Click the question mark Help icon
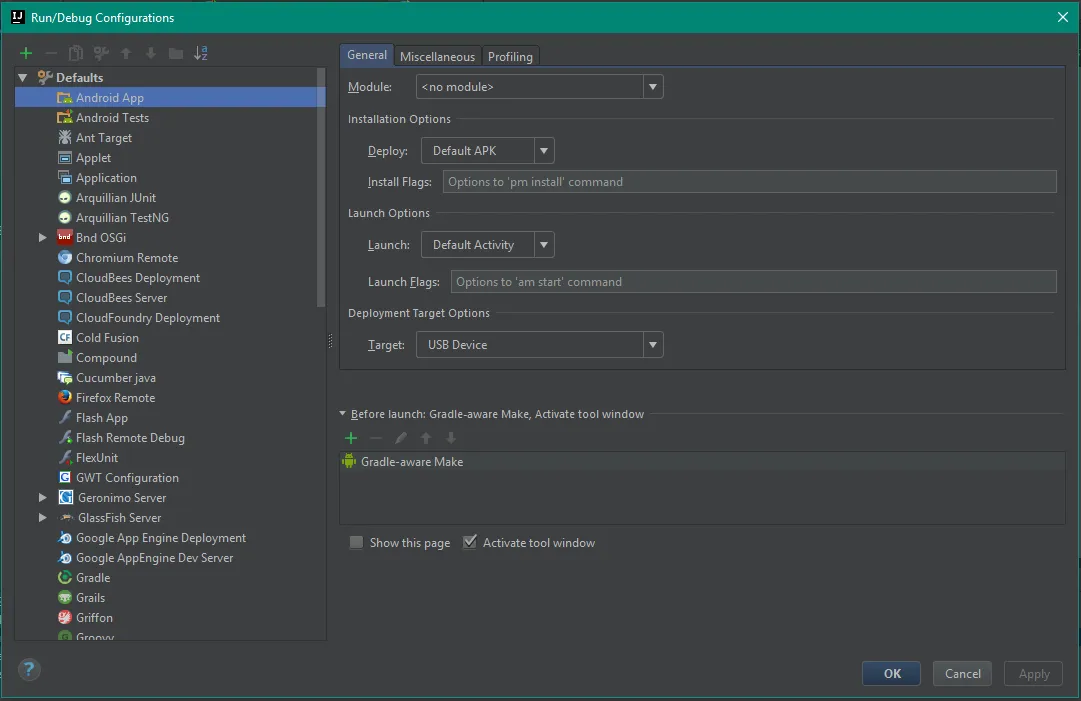Screen dimensions: 1081x701 pyautogui.click(x=29, y=669)
